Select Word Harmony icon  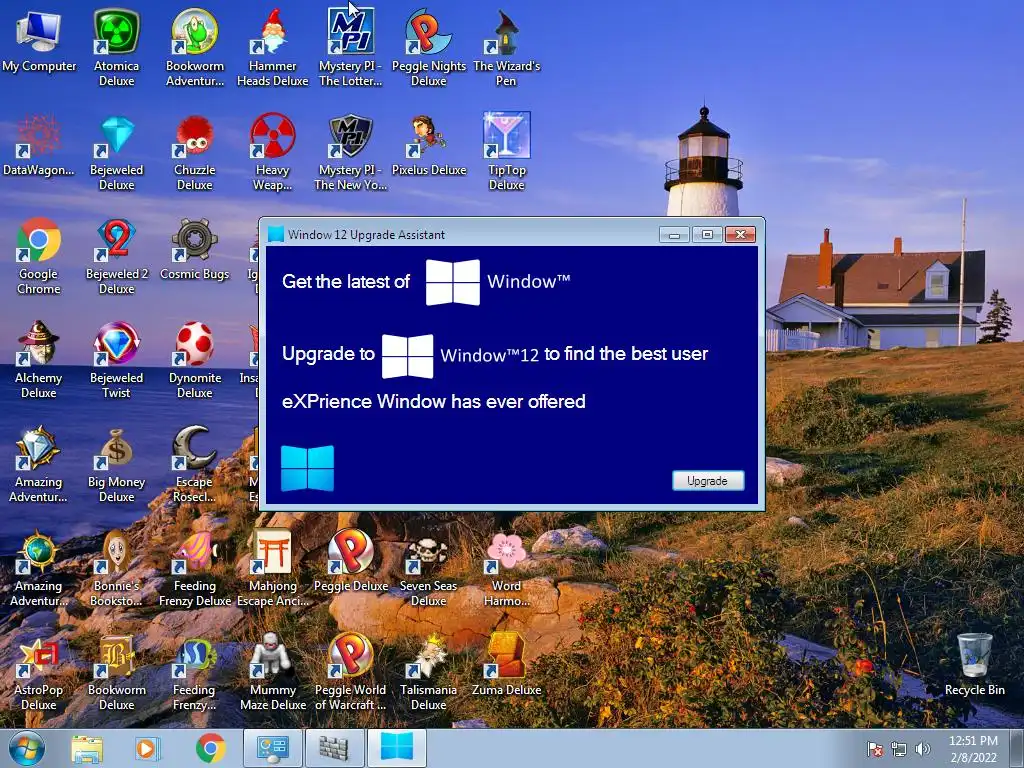[507, 568]
